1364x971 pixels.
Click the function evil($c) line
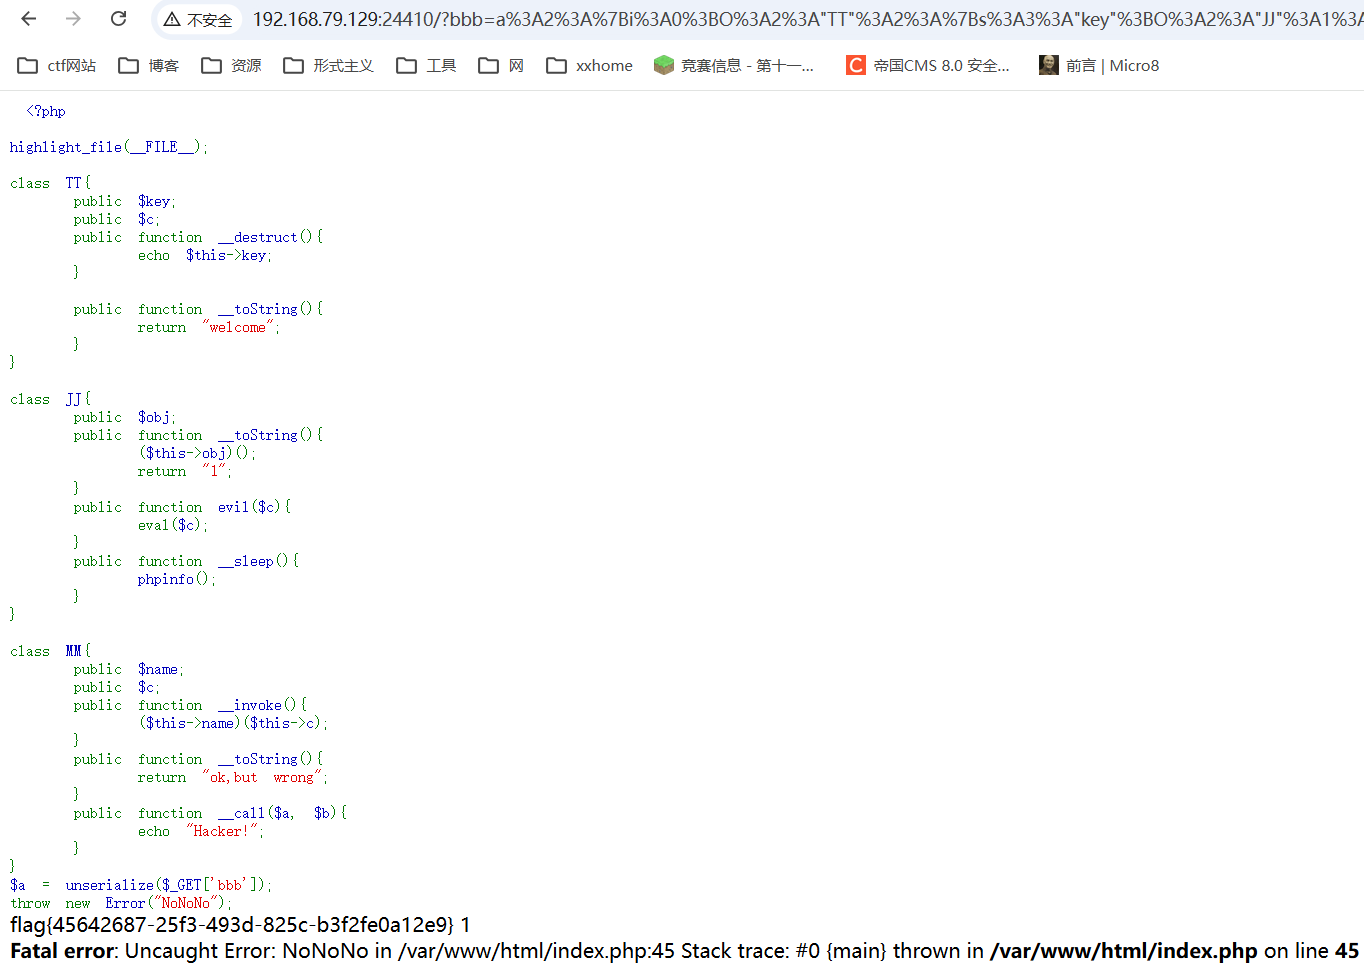pyautogui.click(x=182, y=507)
